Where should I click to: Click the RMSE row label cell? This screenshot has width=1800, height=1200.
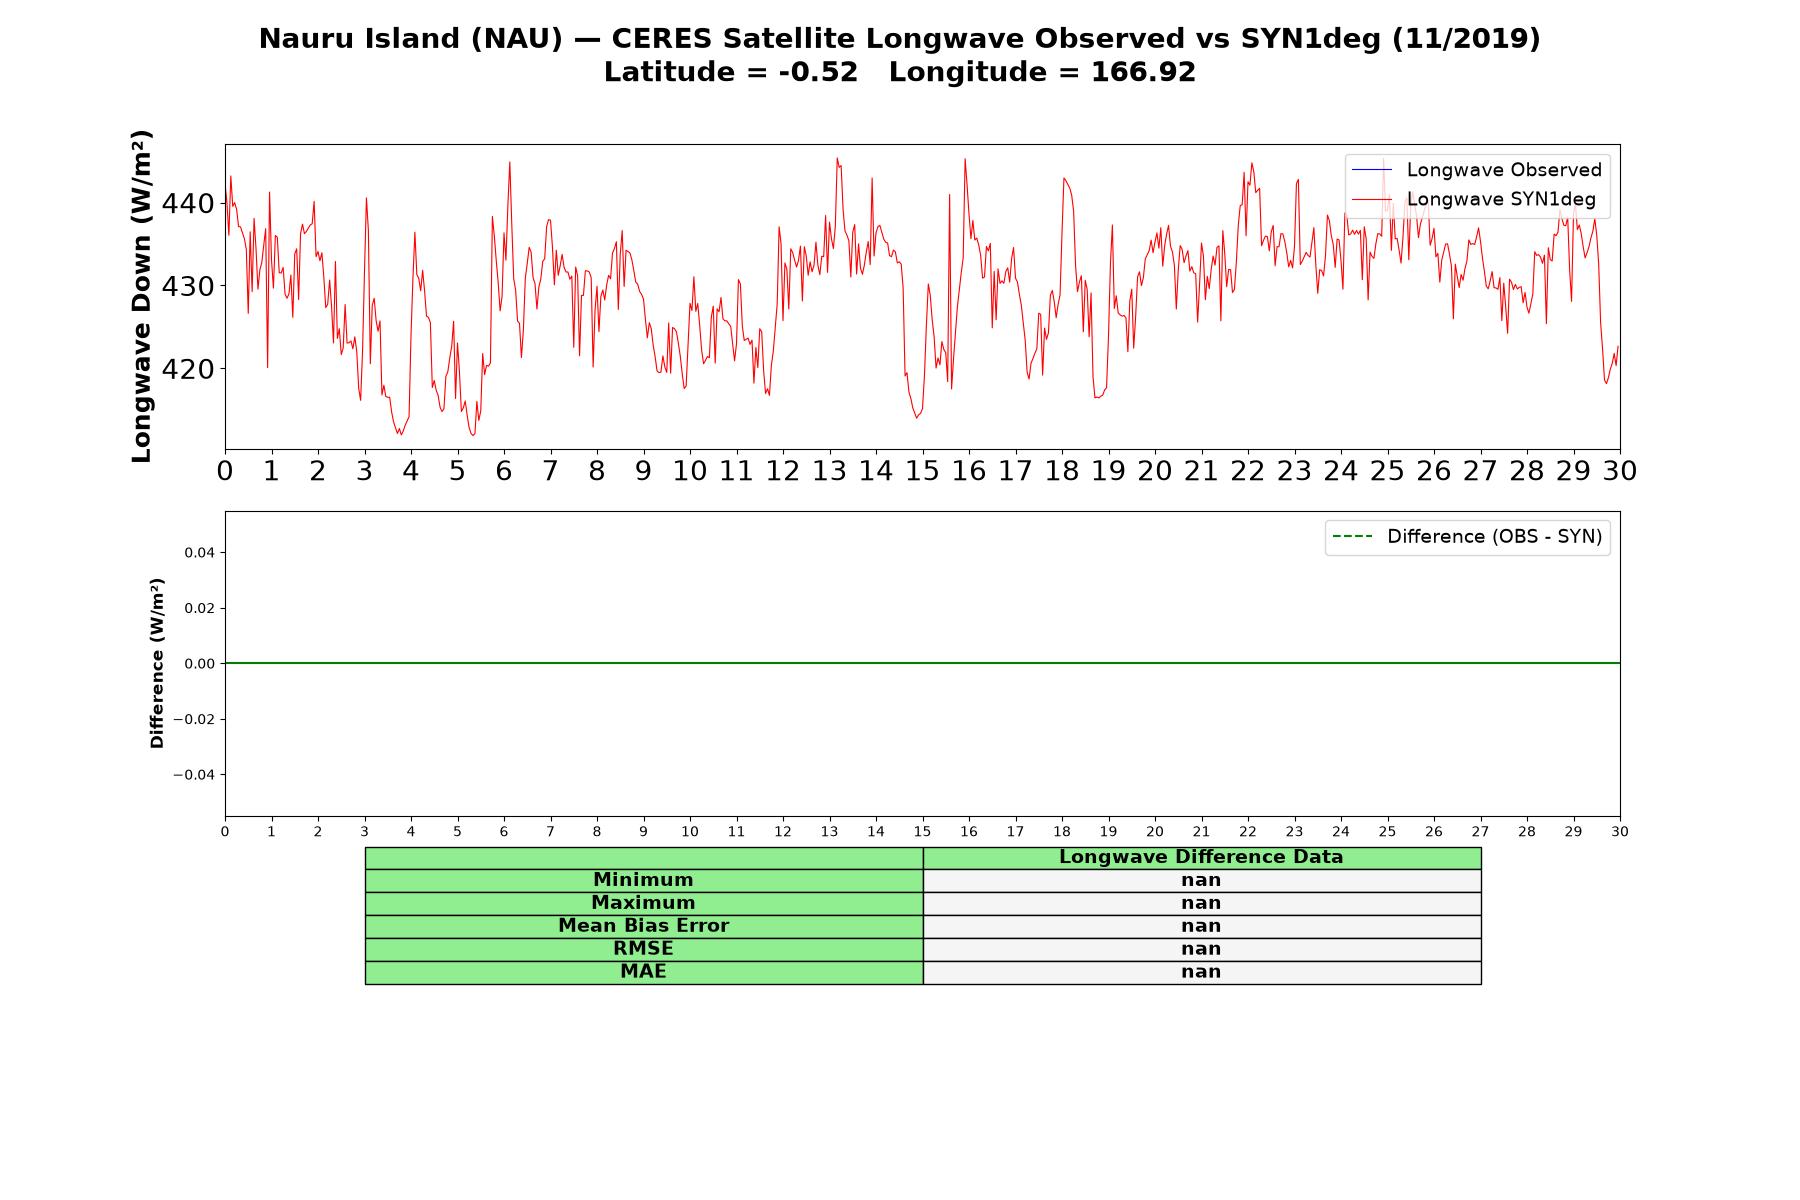[x=644, y=949]
